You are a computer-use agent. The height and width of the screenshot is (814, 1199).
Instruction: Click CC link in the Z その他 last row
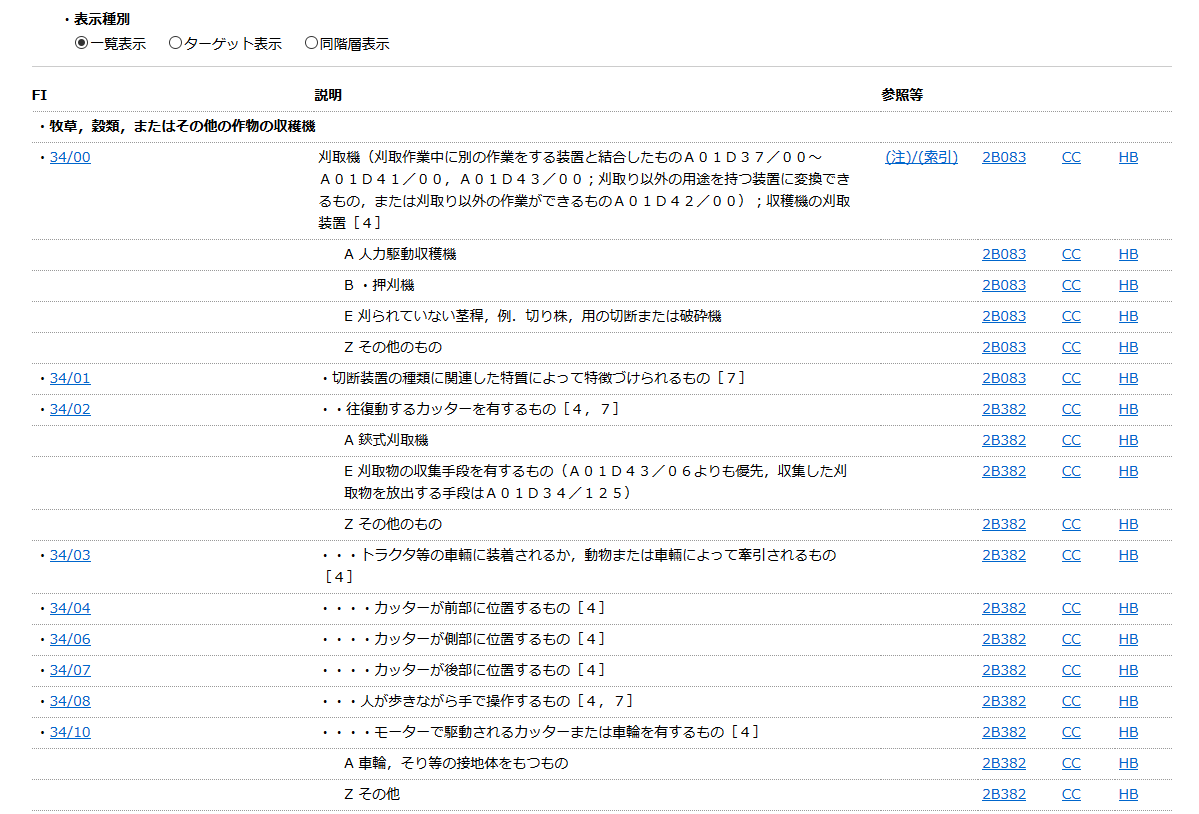tap(1071, 794)
